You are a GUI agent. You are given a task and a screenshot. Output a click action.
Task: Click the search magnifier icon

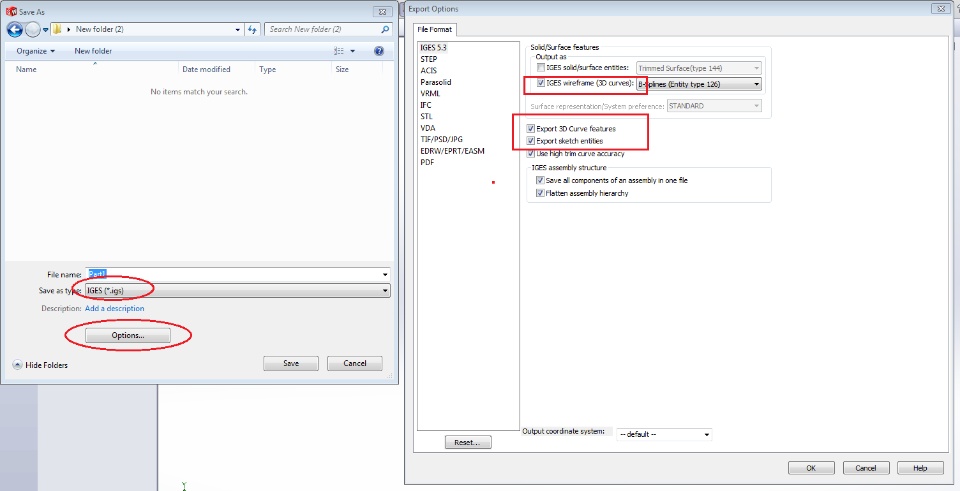point(384,29)
